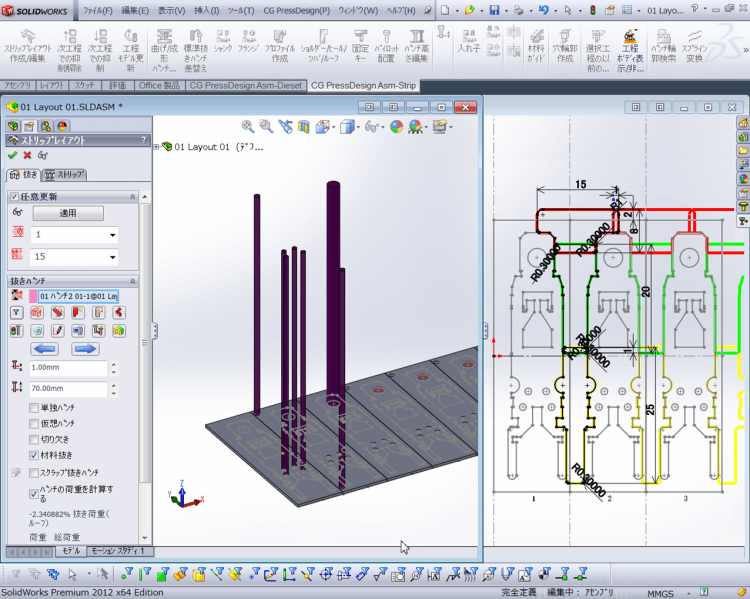
Task: Open CG PressDesign(P) menu
Action: [x=297, y=10]
